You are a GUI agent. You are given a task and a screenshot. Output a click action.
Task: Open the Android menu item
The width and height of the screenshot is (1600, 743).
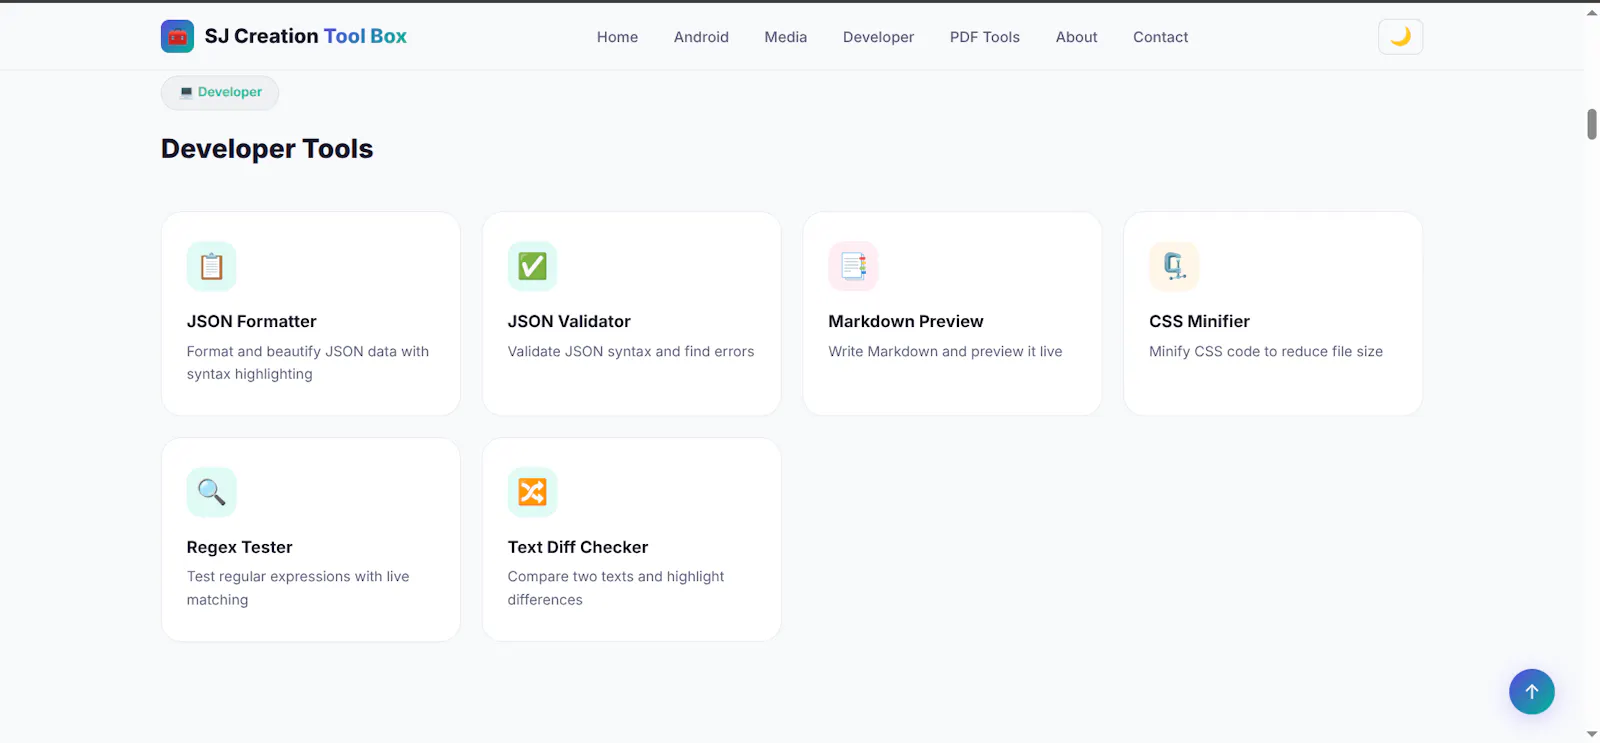point(701,37)
